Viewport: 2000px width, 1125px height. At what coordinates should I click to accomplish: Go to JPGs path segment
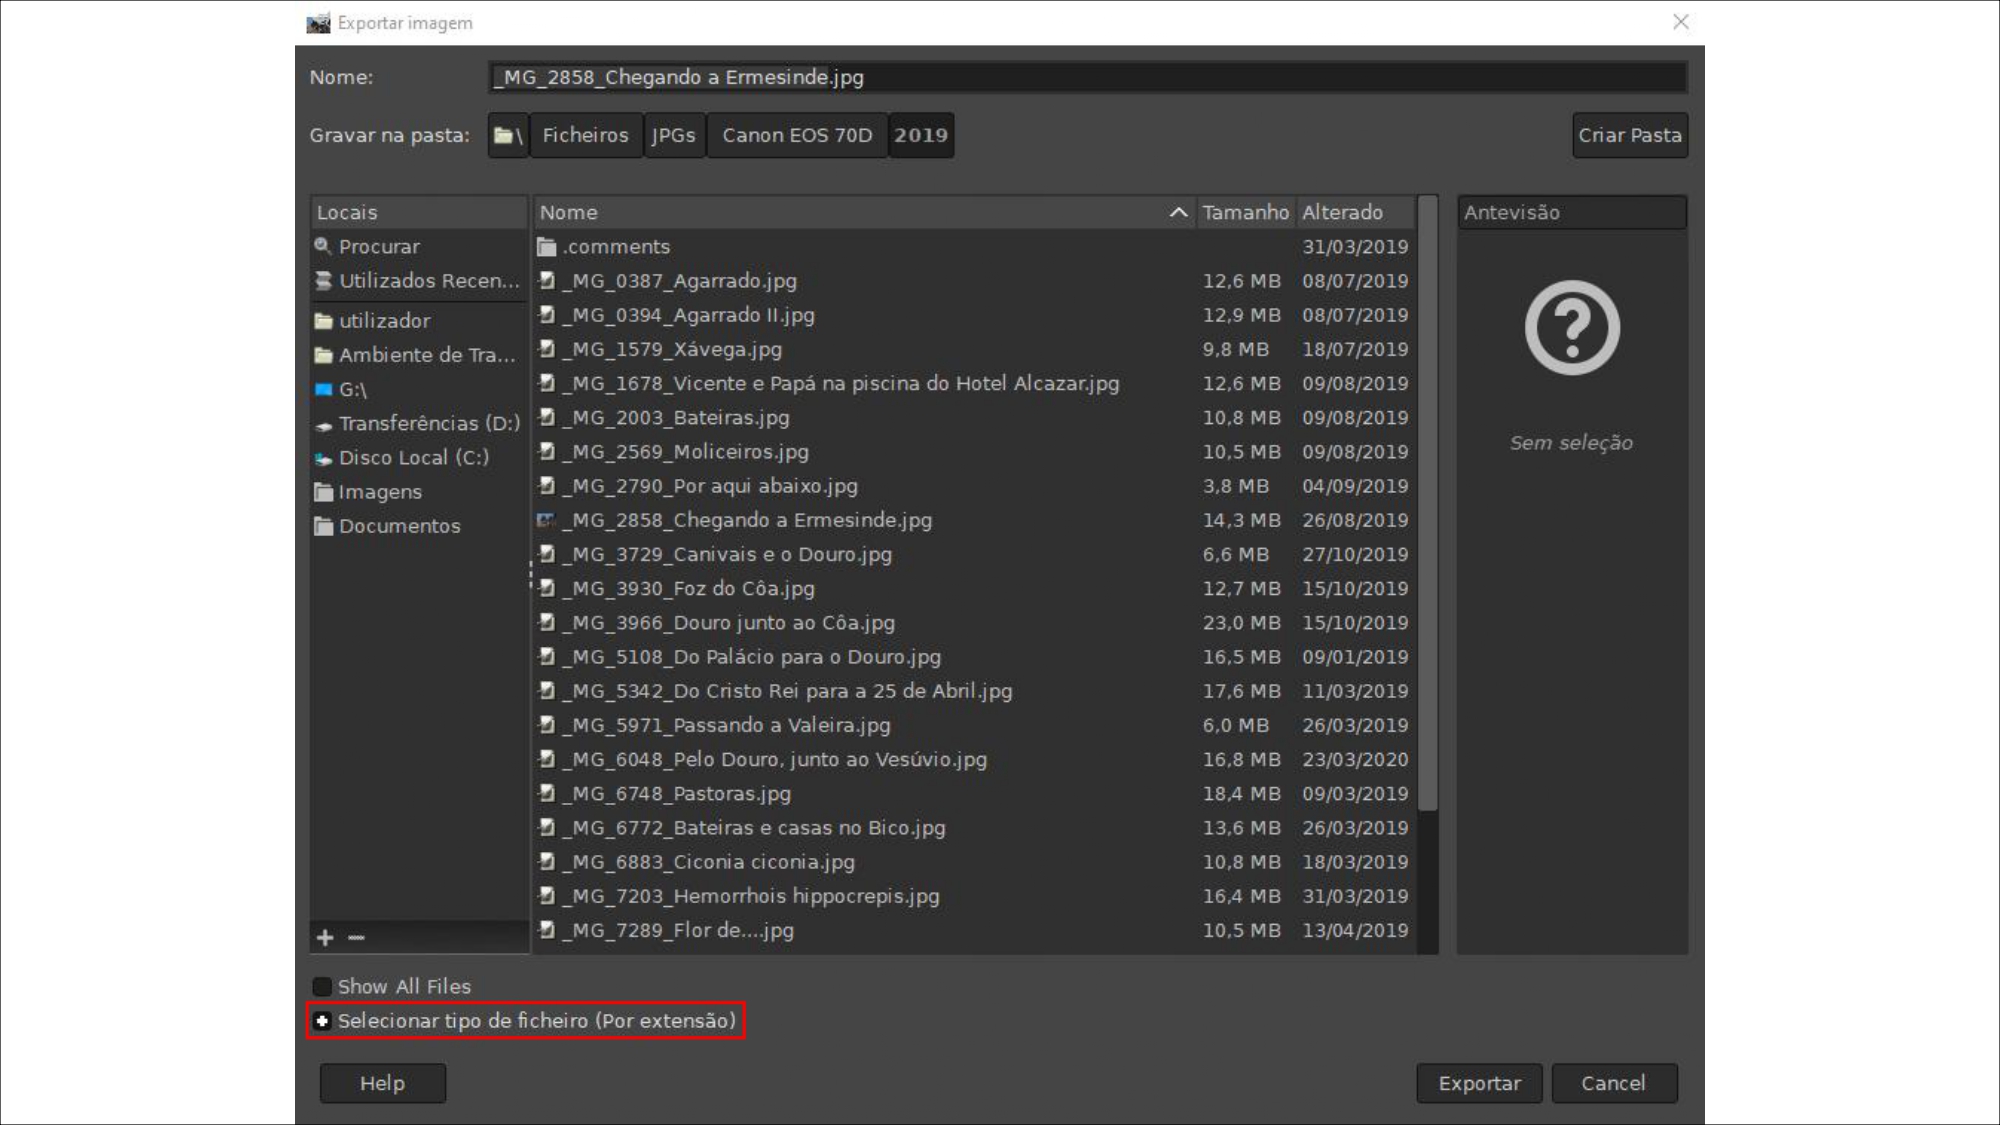tap(673, 135)
